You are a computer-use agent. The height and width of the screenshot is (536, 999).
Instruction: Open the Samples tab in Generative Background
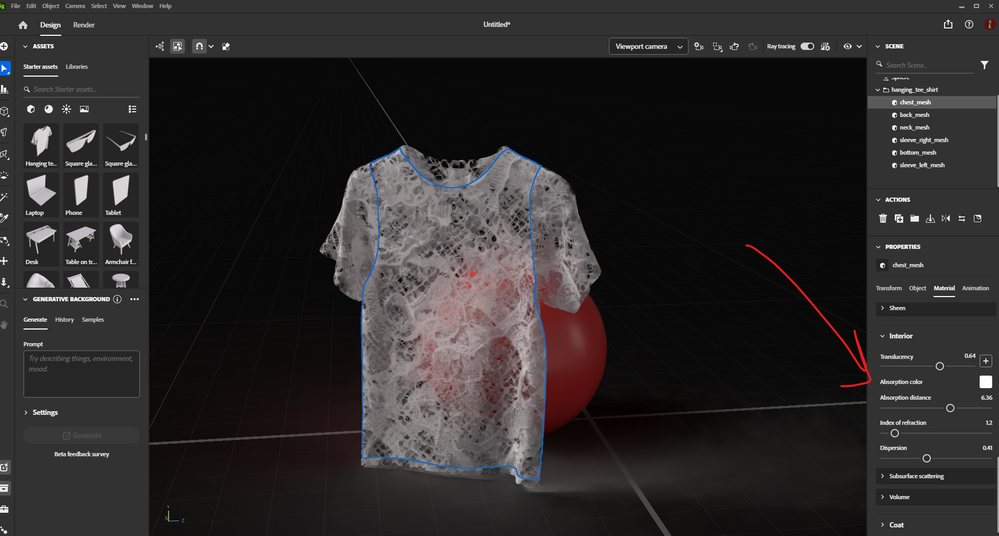pos(92,319)
